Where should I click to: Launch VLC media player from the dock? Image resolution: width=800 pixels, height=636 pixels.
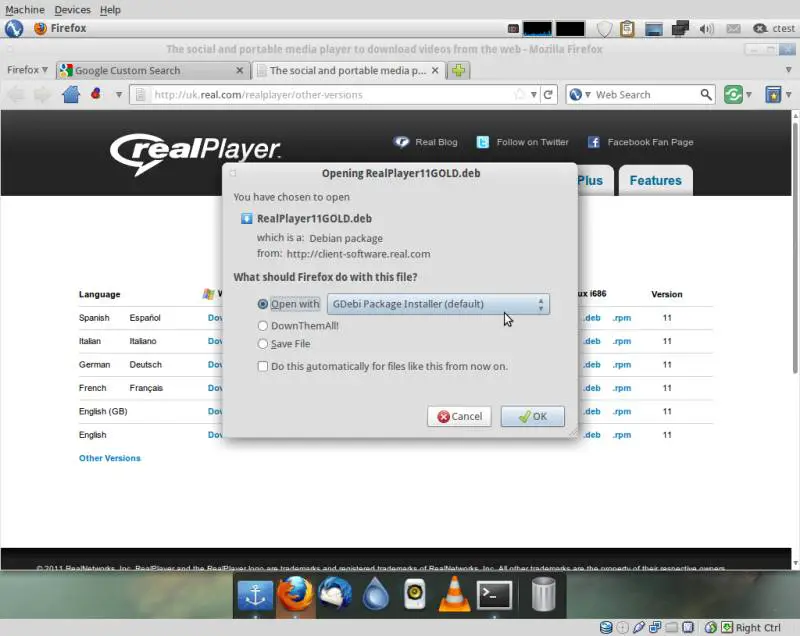454,594
